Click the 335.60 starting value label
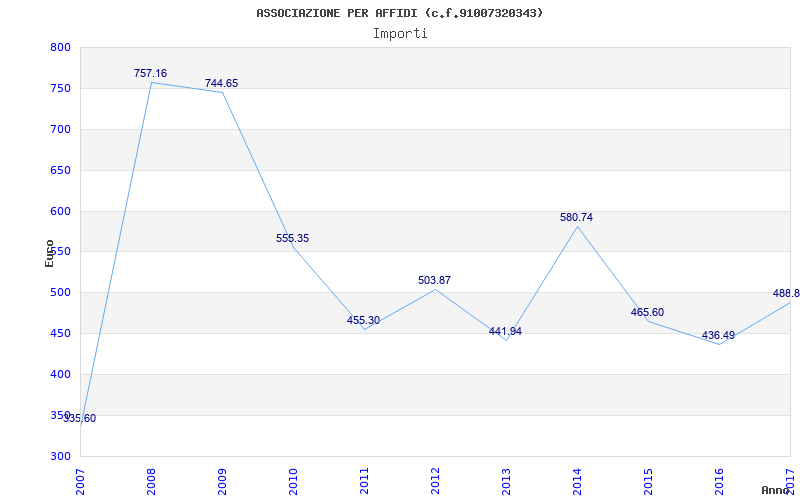This screenshot has width=800, height=500. click(x=80, y=418)
